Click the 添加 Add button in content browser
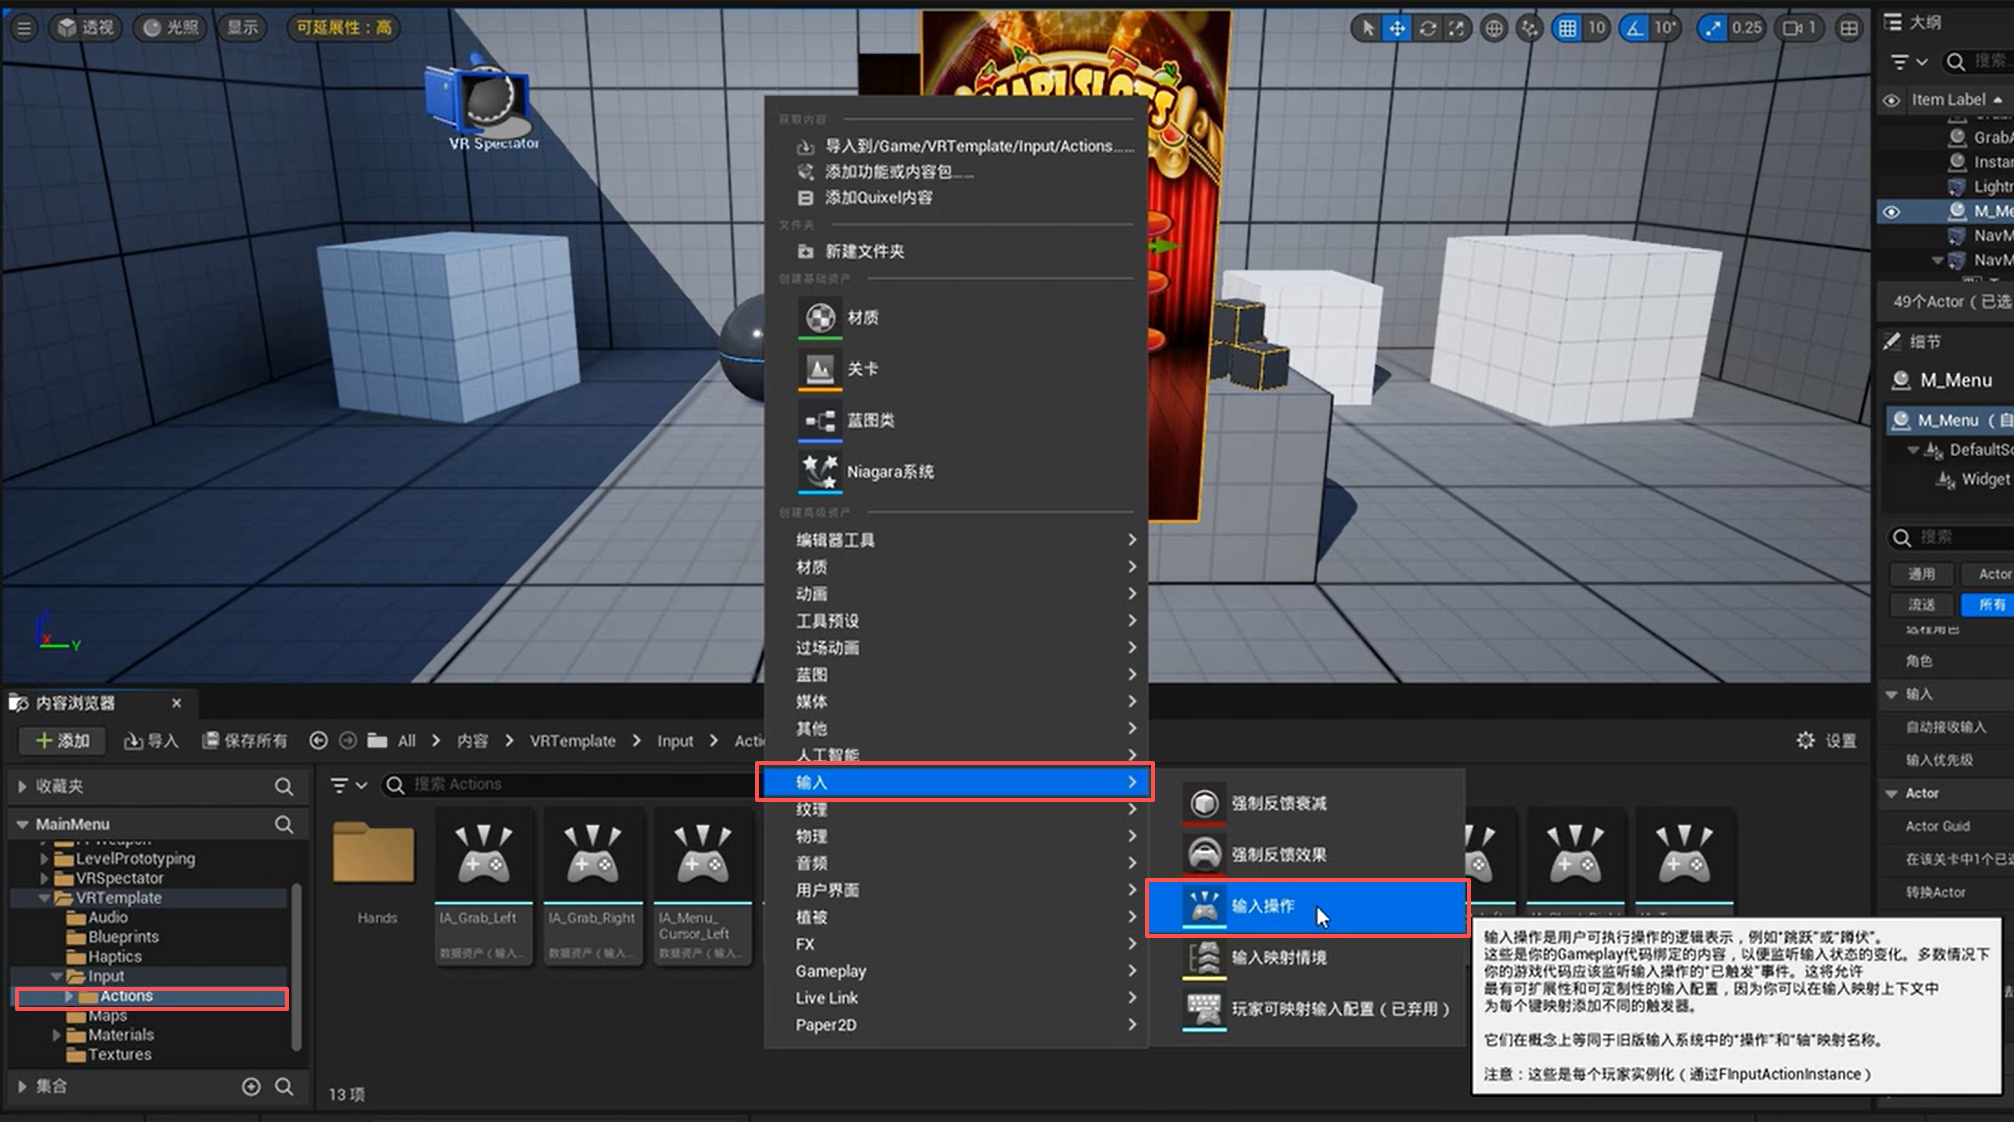 pos(63,740)
